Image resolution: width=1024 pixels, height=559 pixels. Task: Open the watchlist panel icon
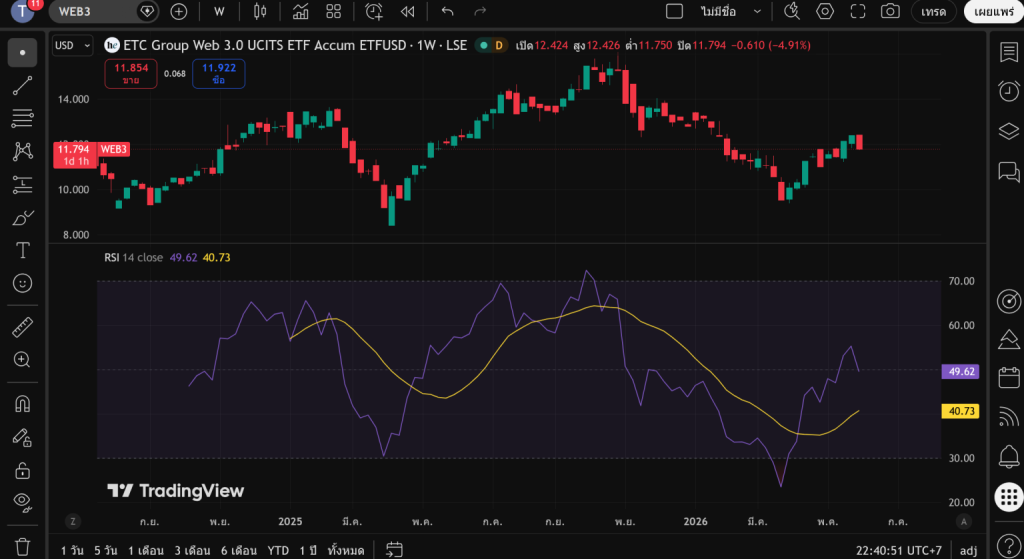click(1008, 53)
